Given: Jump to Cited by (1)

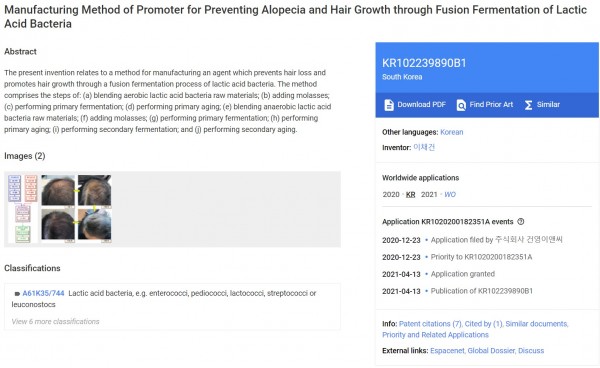Looking at the screenshot, I should [x=483, y=324].
